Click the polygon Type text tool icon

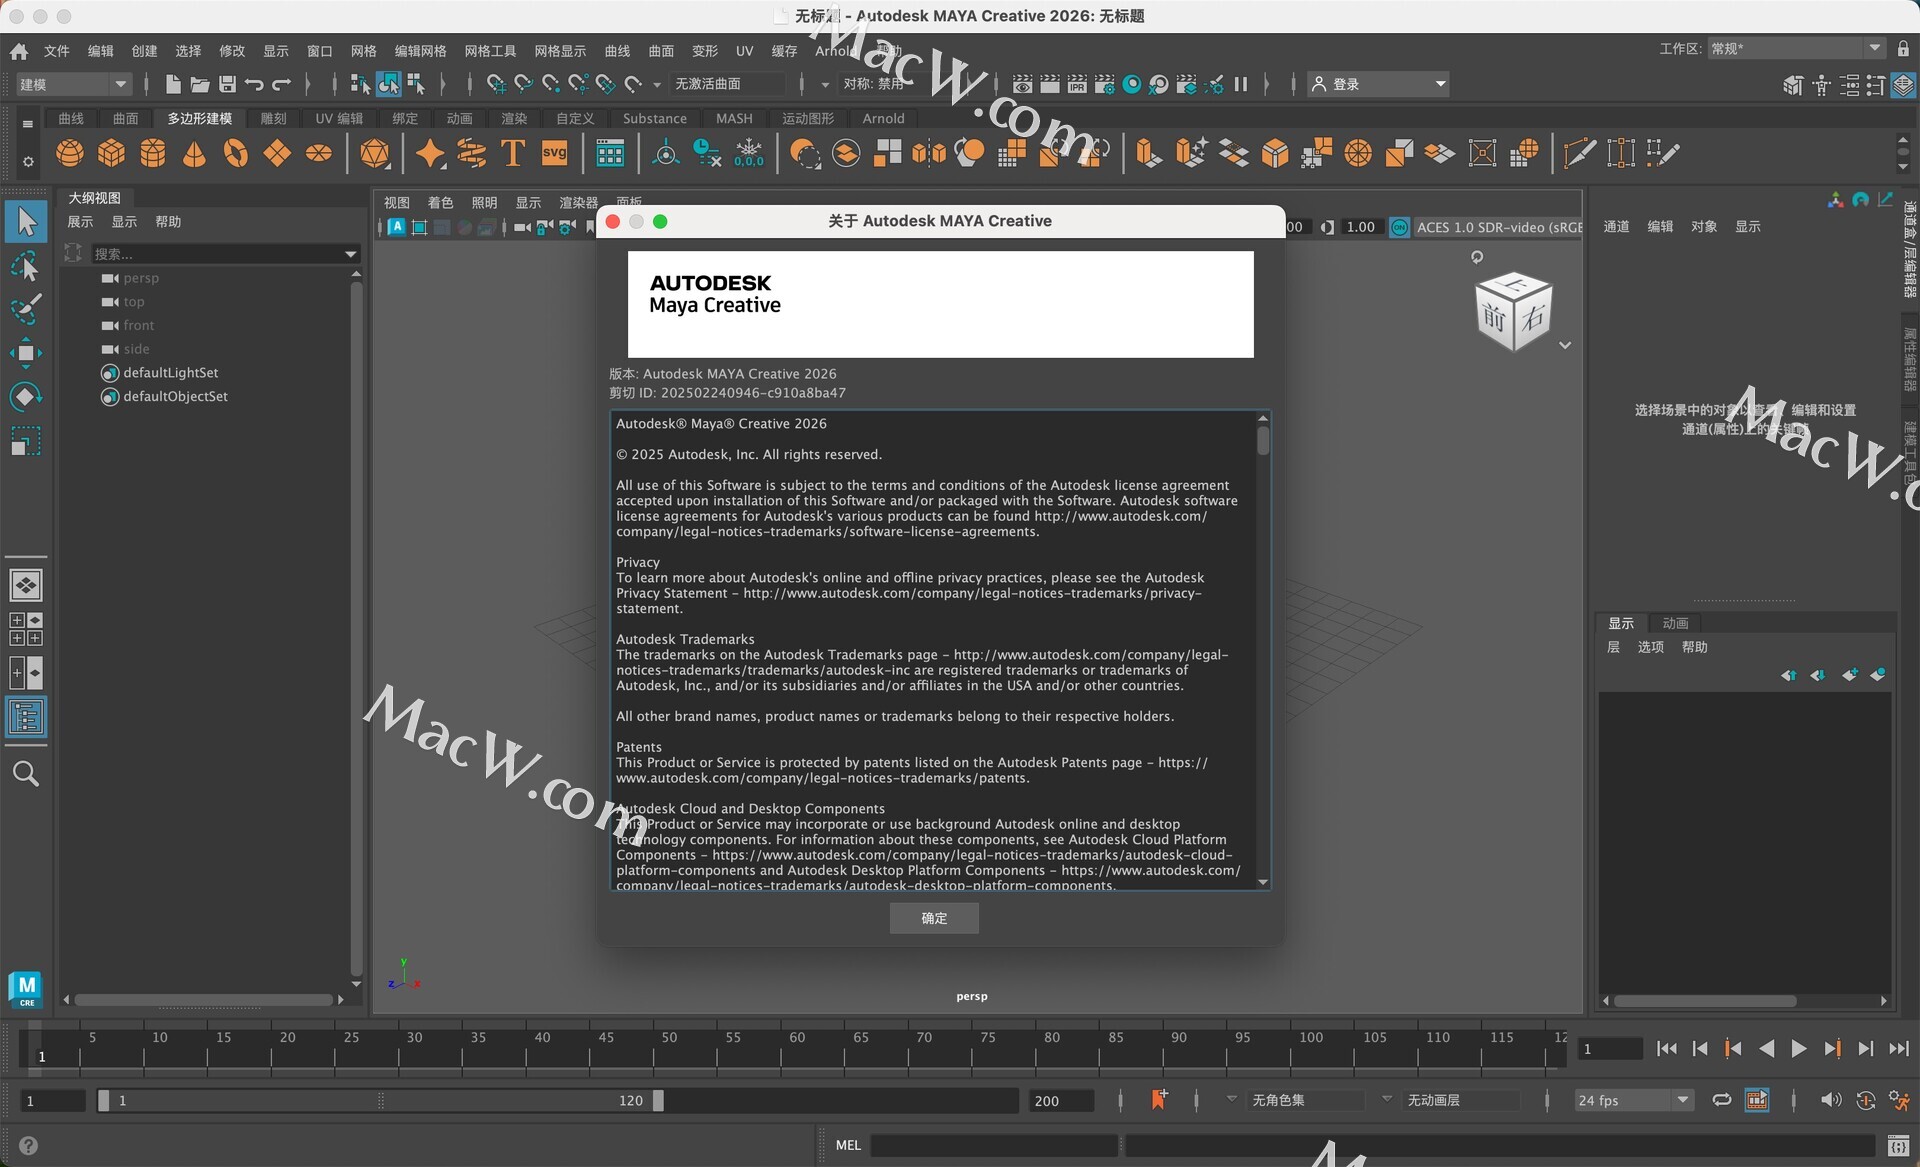click(513, 153)
